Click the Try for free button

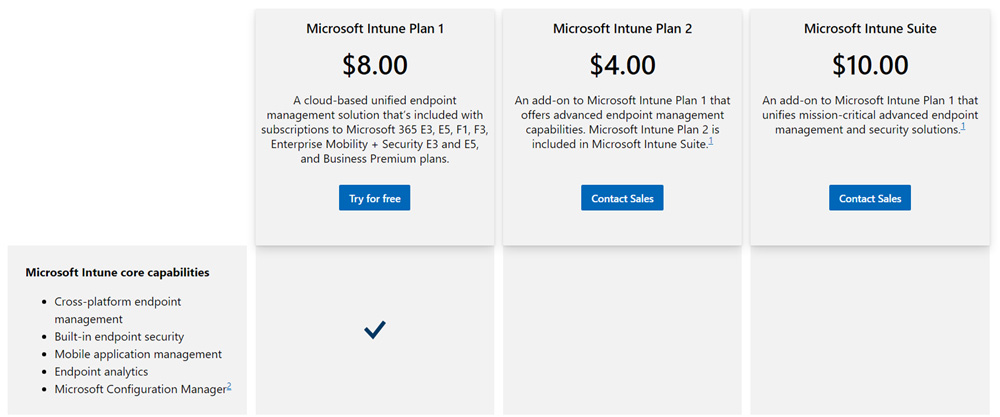375,198
